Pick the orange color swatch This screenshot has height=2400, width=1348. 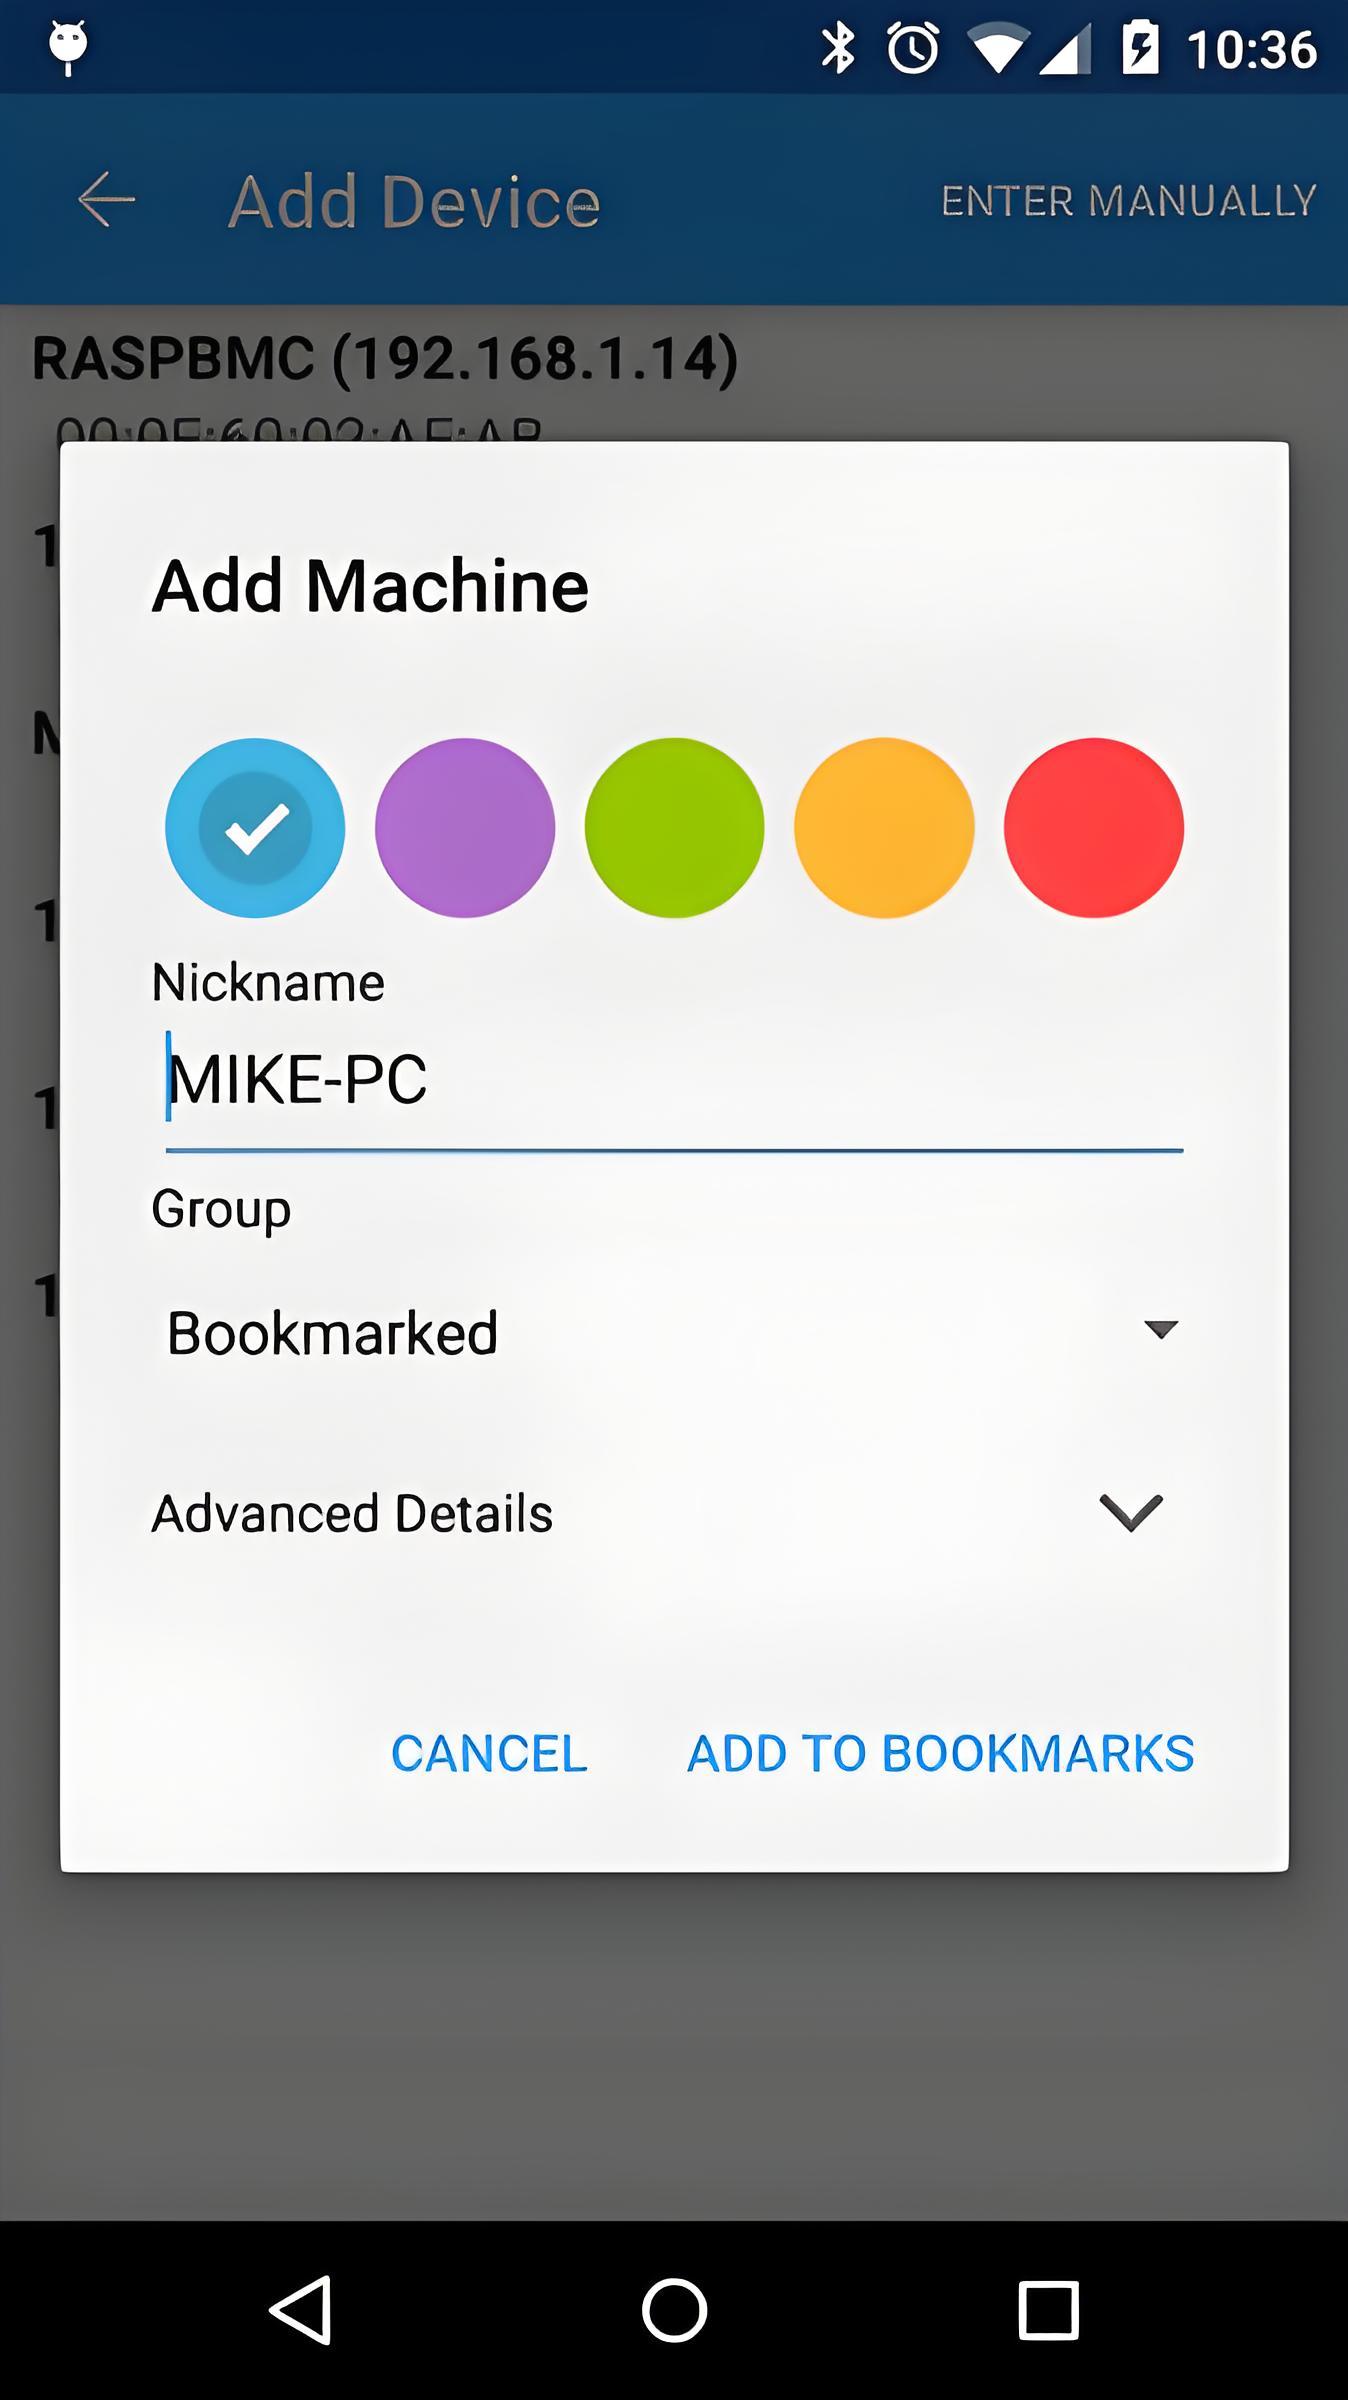(x=884, y=828)
